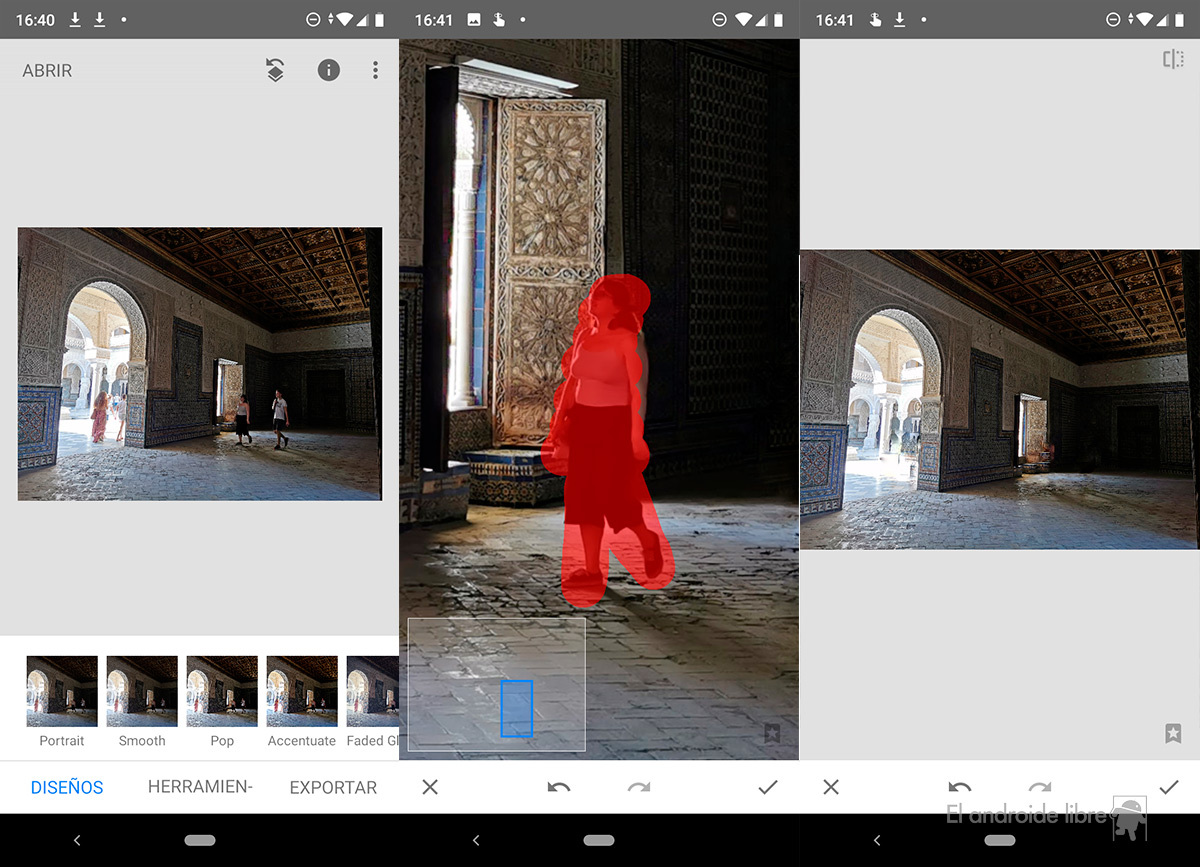The width and height of the screenshot is (1200, 867).
Task: Tap the image info icon
Action: pyautogui.click(x=328, y=70)
